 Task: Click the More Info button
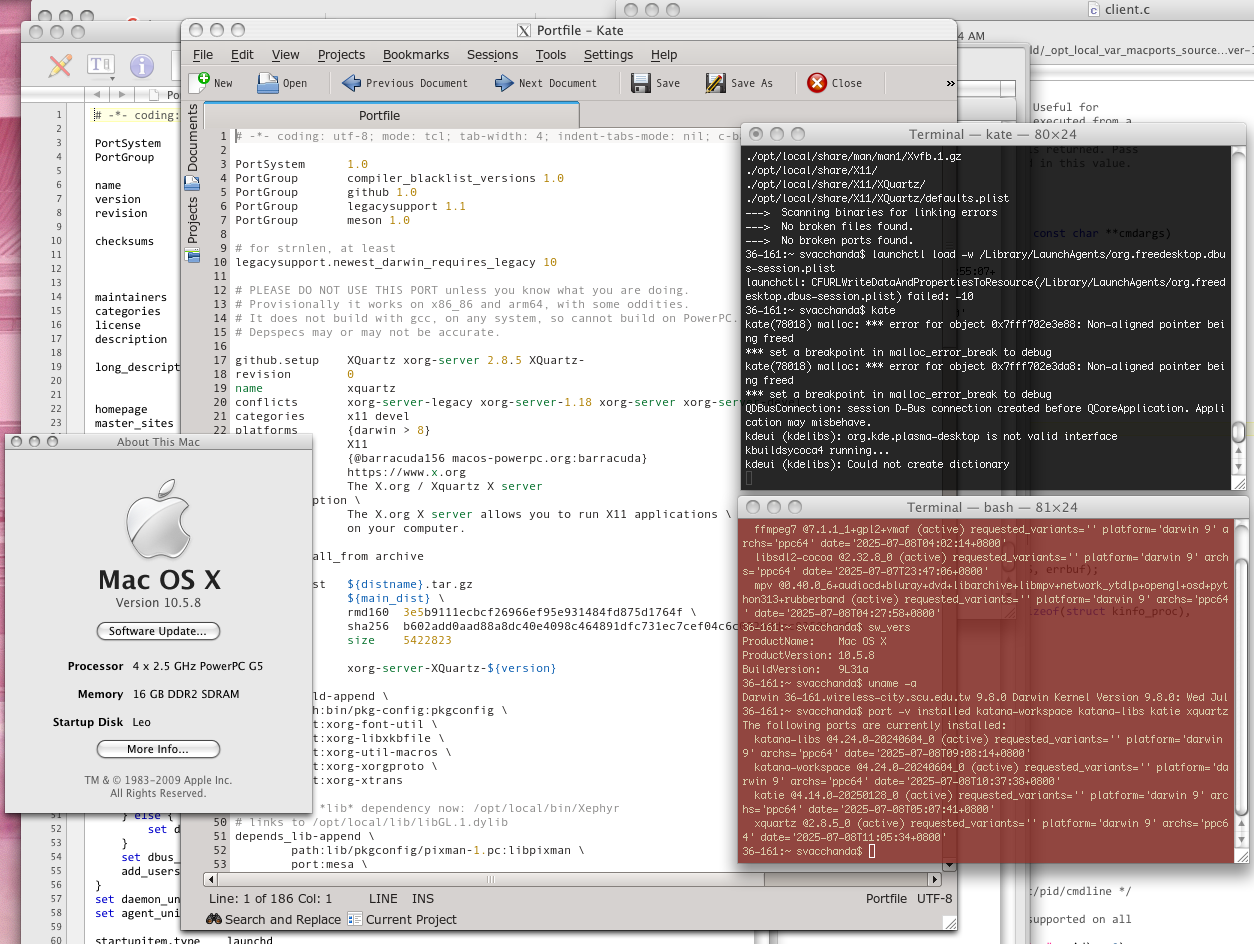[x=157, y=749]
